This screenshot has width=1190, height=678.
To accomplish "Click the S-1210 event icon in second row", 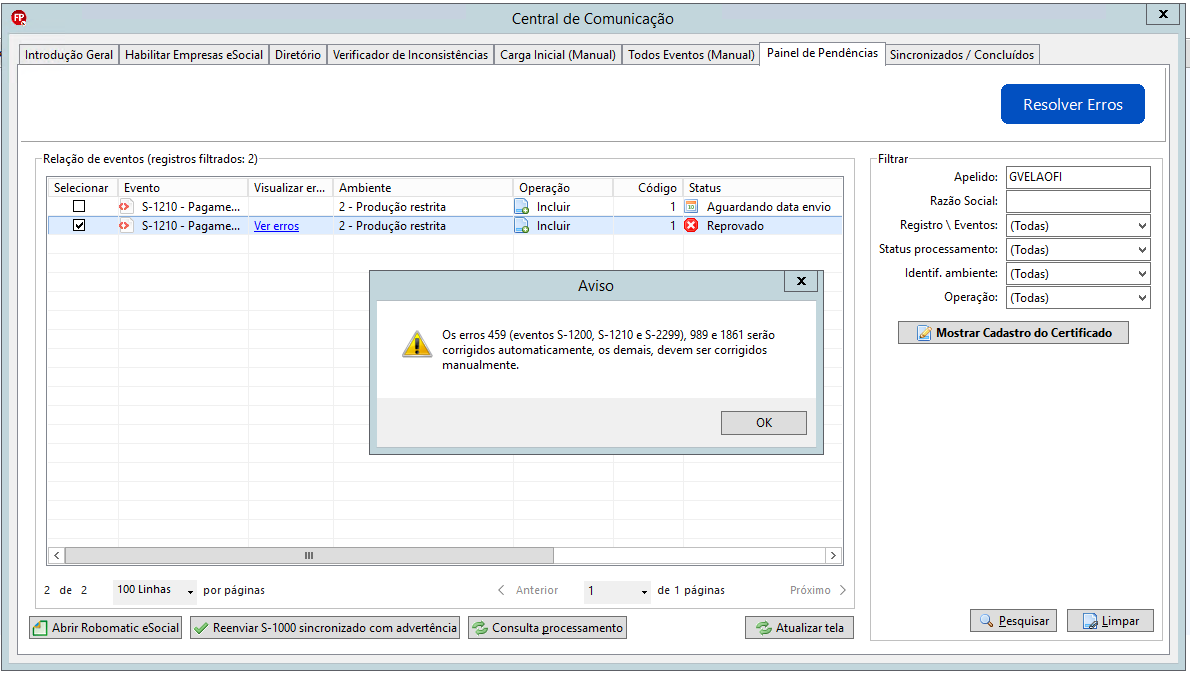I will coord(124,225).
